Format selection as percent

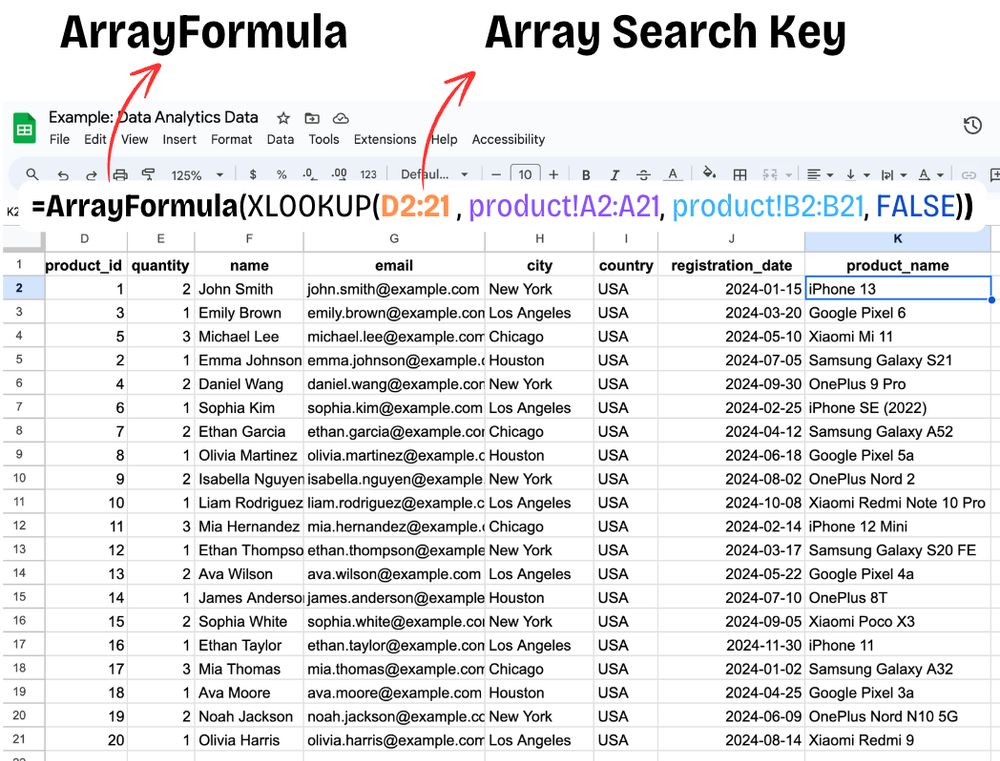283,173
